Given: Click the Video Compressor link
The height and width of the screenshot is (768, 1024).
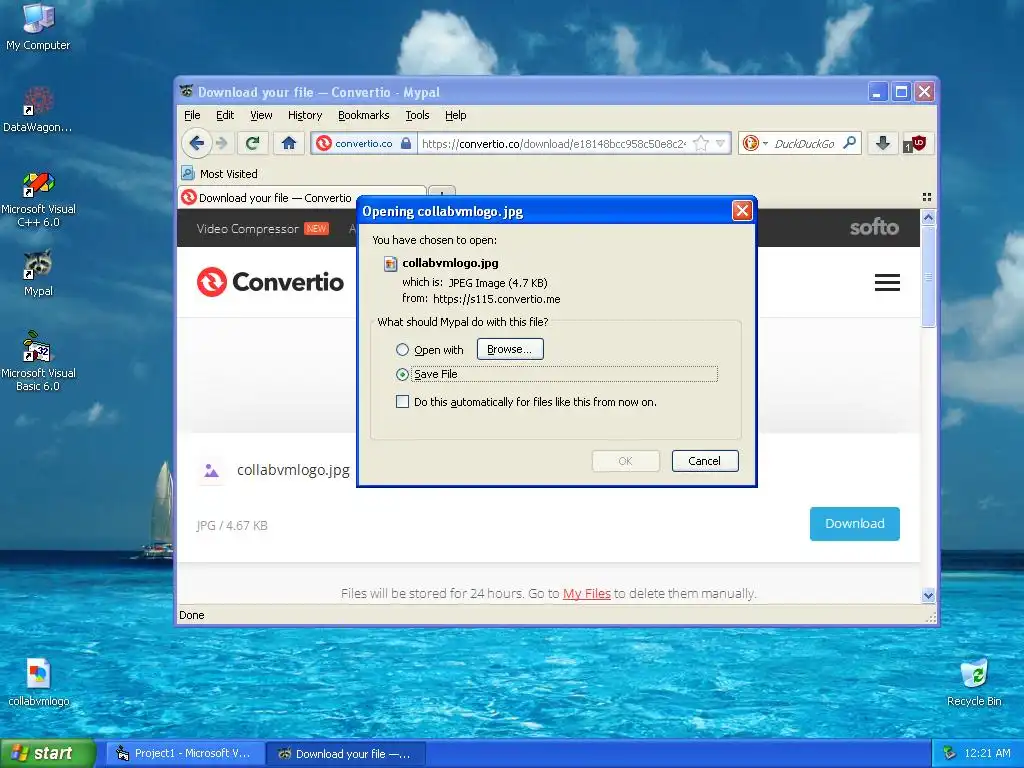Looking at the screenshot, I should pos(247,229).
